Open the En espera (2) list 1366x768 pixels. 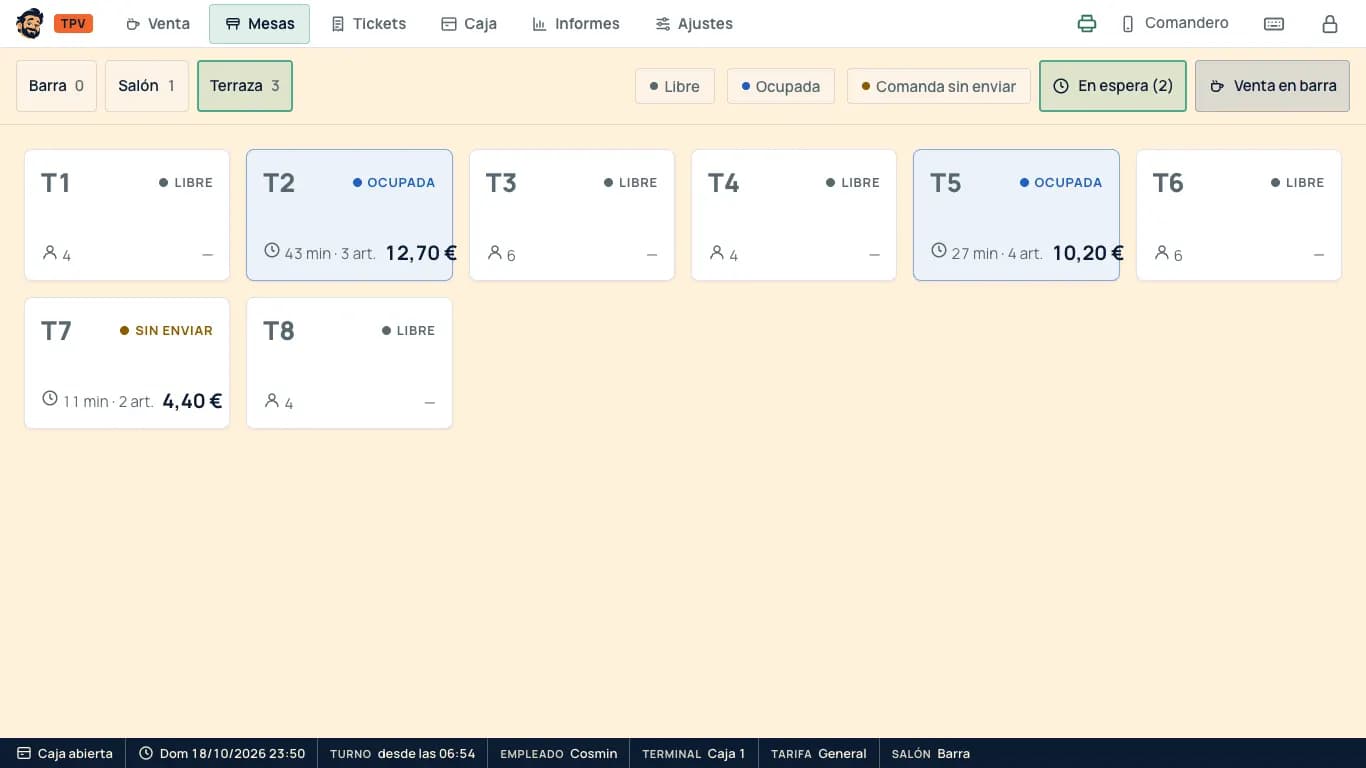pyautogui.click(x=1113, y=86)
